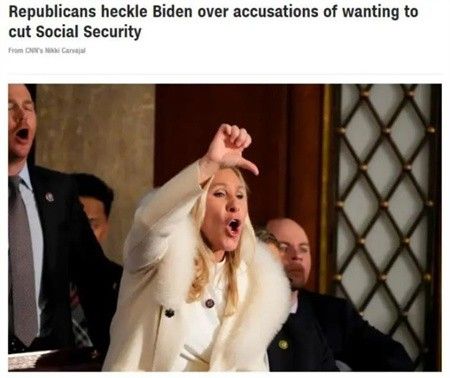Click the shouting man at the left edge
450x378 pixels.
pos(20,127)
